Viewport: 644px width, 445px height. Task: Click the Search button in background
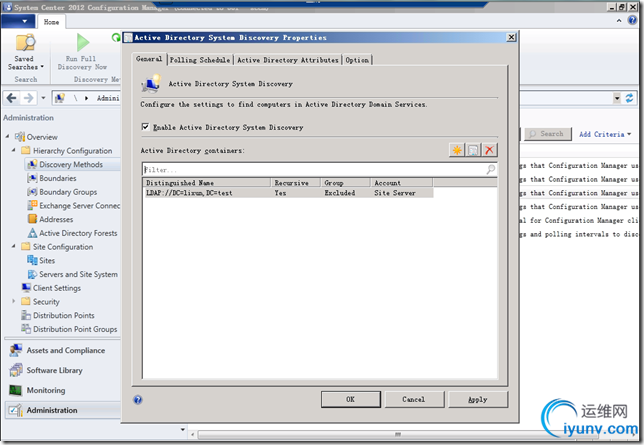(x=547, y=134)
